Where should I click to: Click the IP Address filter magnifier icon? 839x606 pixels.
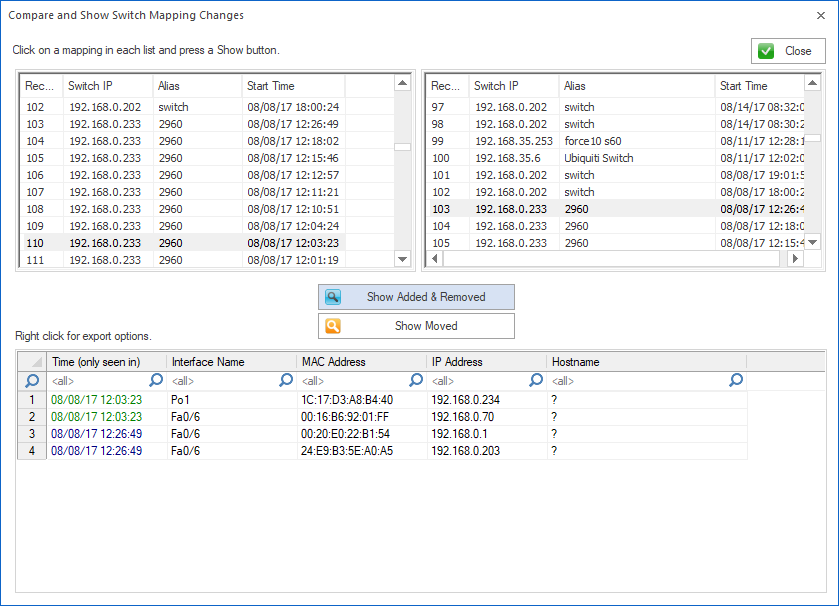point(535,380)
